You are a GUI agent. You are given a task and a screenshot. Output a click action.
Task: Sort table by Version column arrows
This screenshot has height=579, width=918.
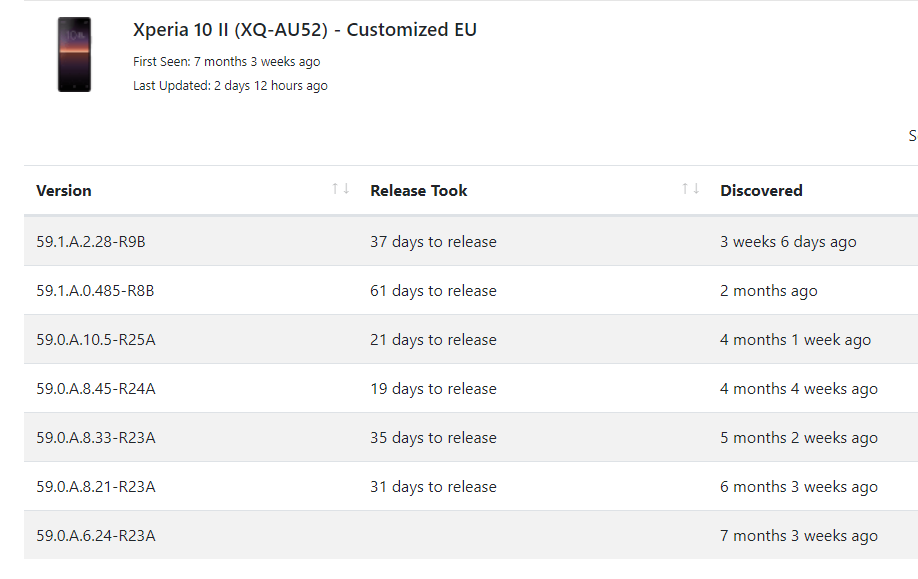pyautogui.click(x=341, y=189)
